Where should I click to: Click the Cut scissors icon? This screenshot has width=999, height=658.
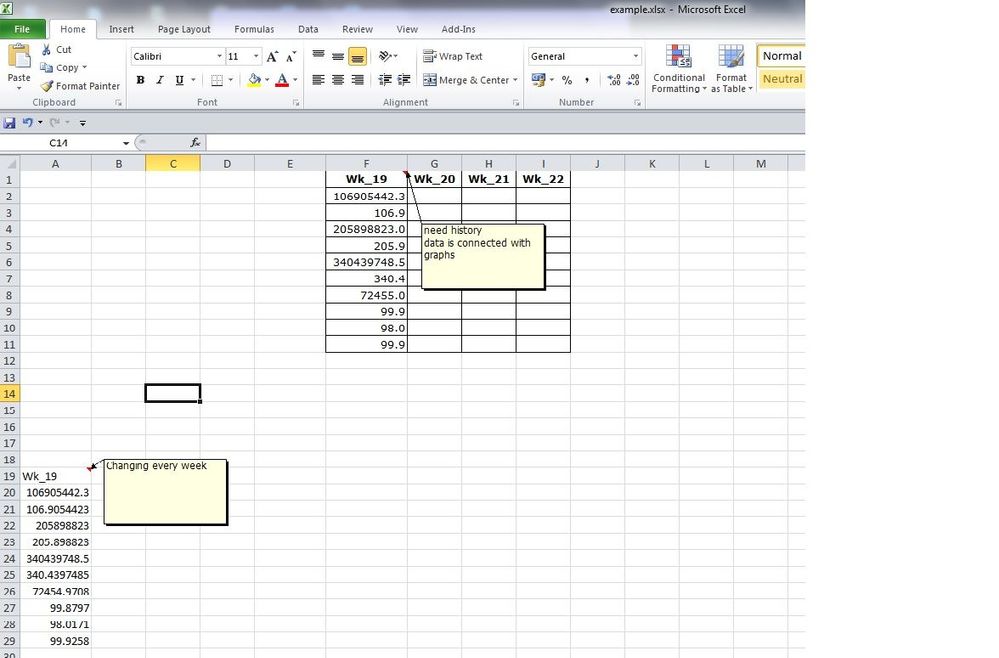click(46, 49)
